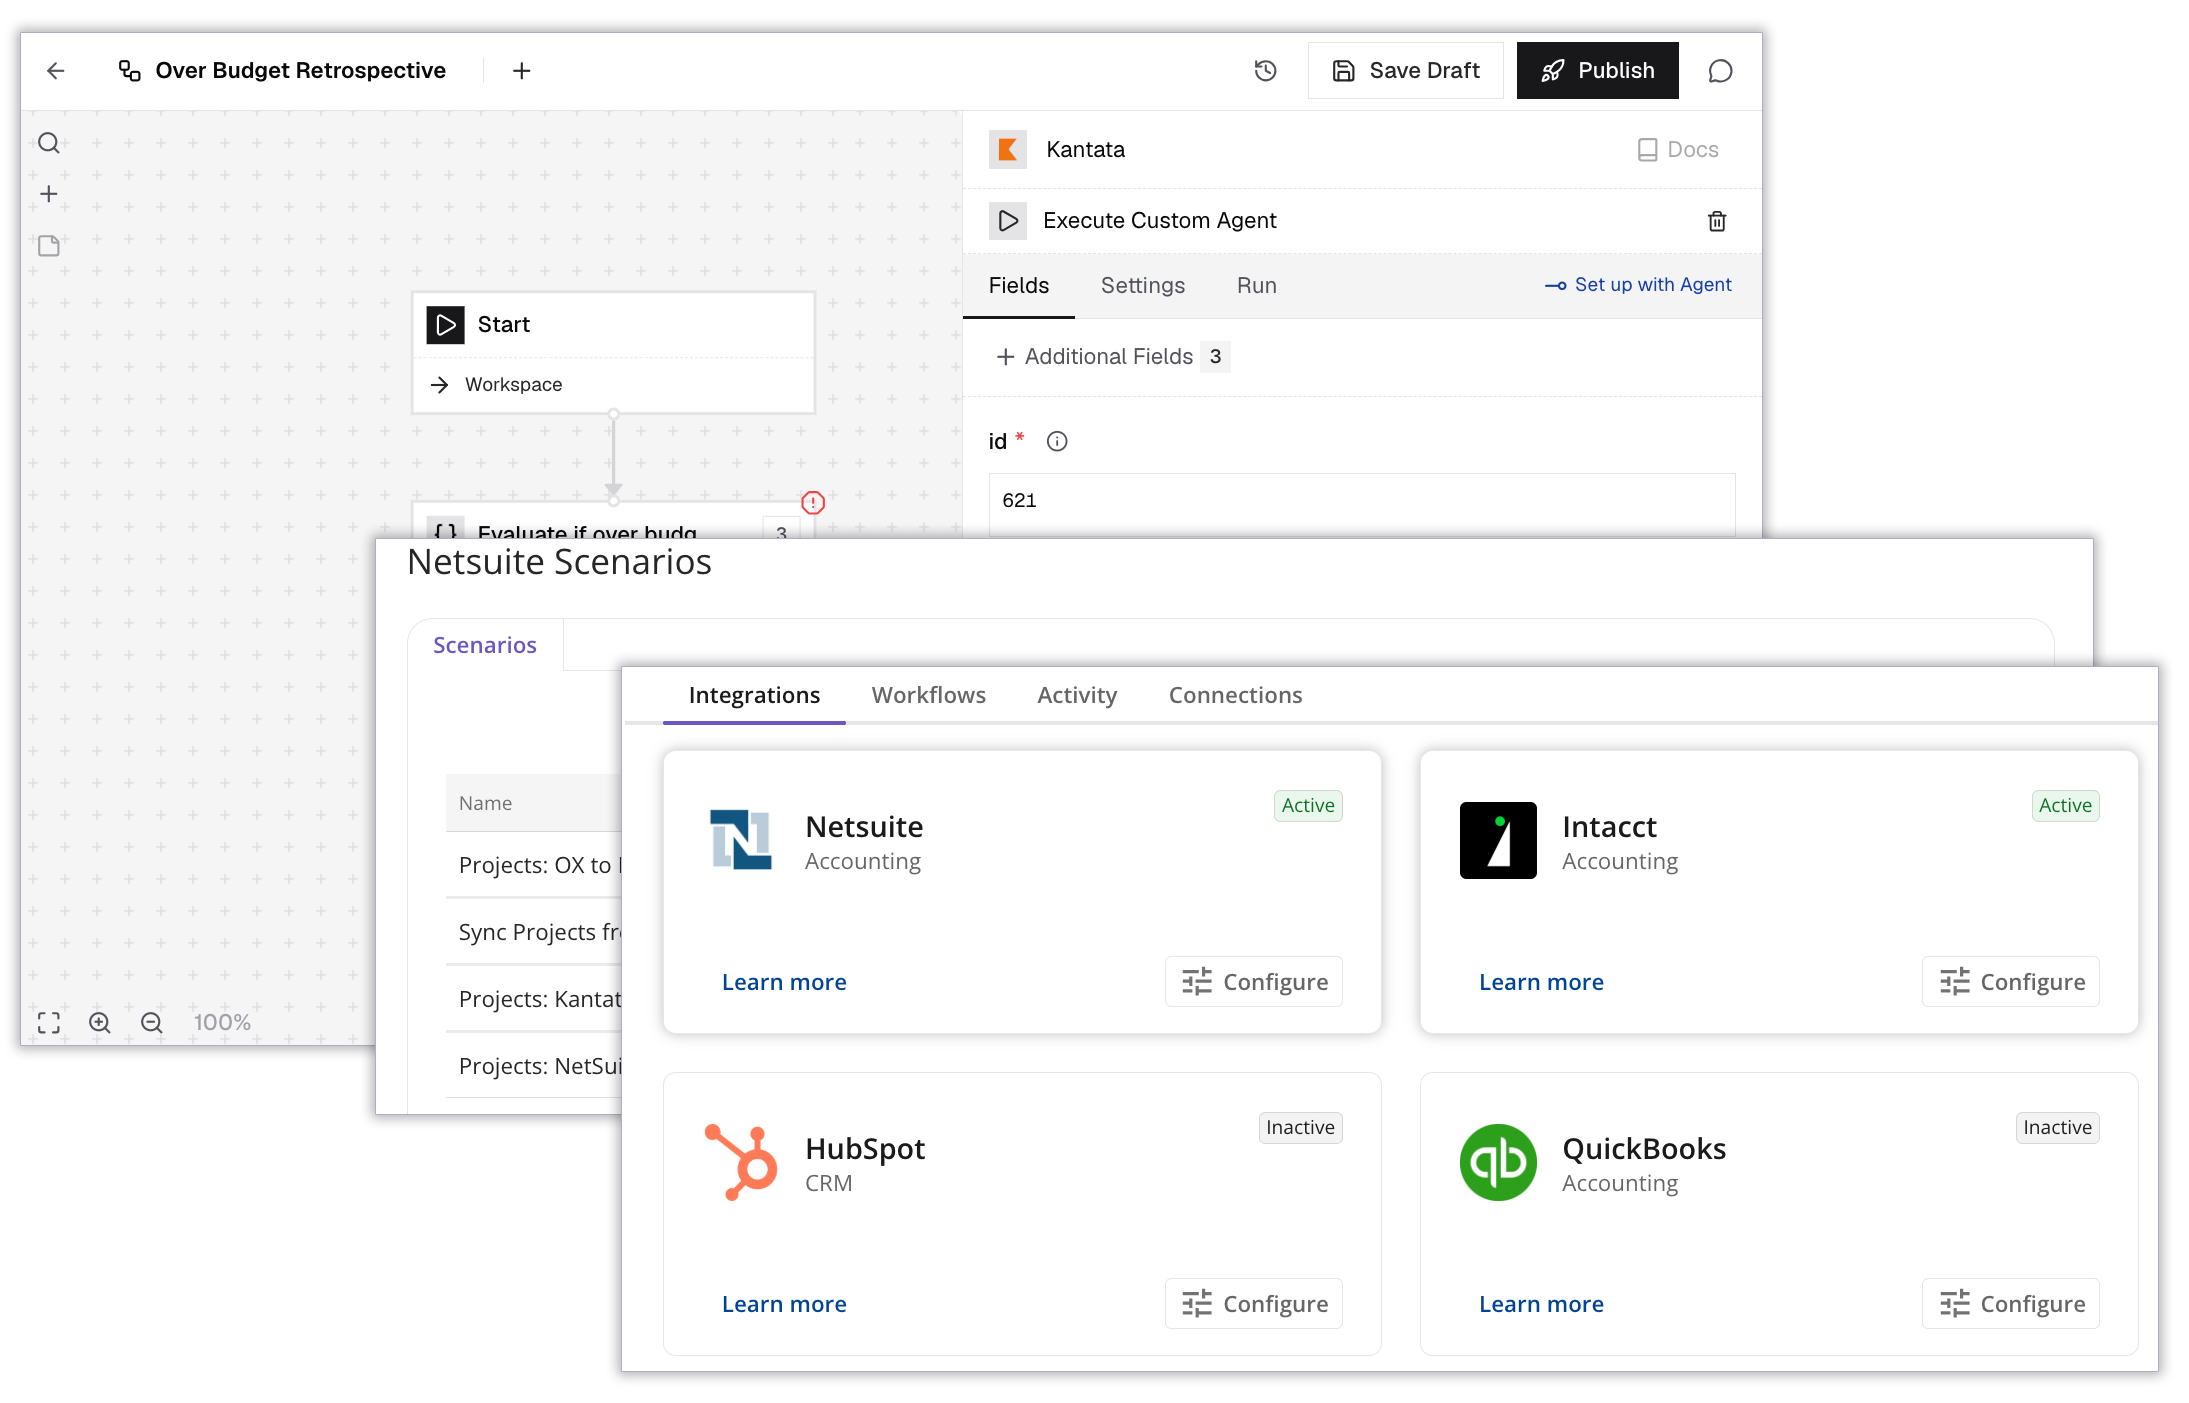Add a new tab with the plus icon
Image resolution: width=2189 pixels, height=1403 pixels.
[521, 71]
